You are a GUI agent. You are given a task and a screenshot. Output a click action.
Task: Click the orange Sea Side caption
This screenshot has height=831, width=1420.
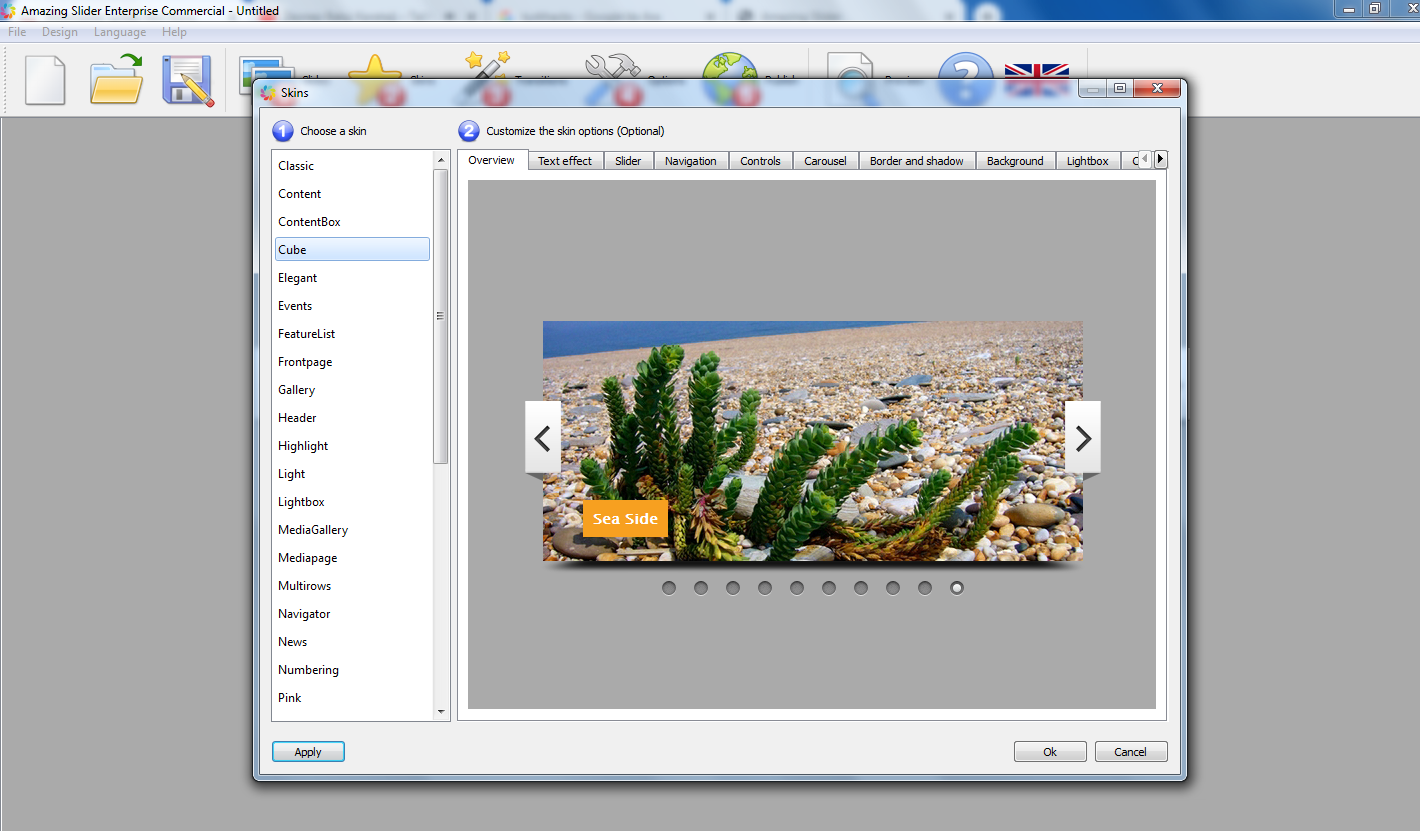click(x=625, y=518)
